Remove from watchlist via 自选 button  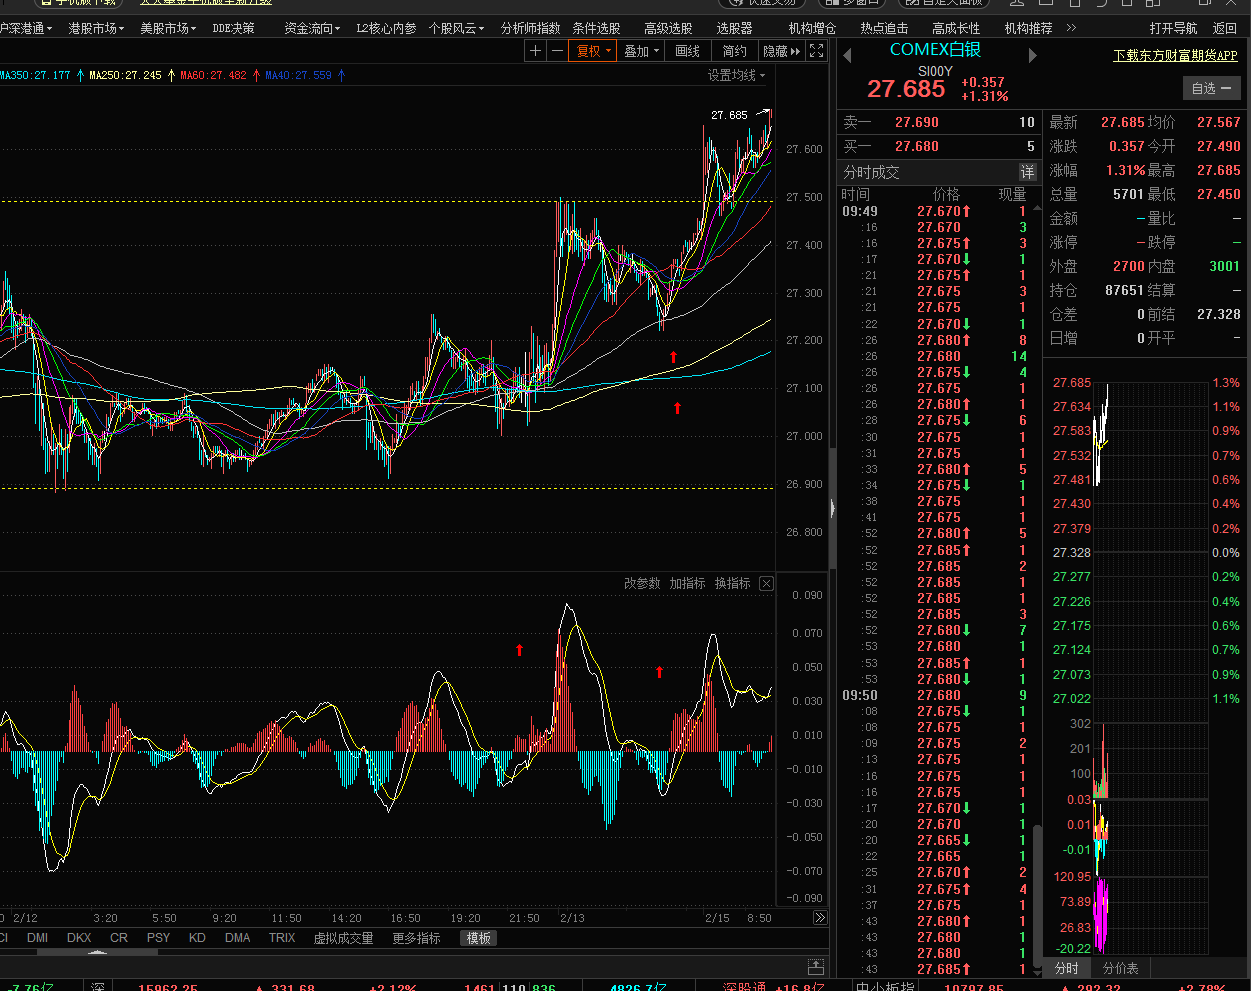point(1211,88)
